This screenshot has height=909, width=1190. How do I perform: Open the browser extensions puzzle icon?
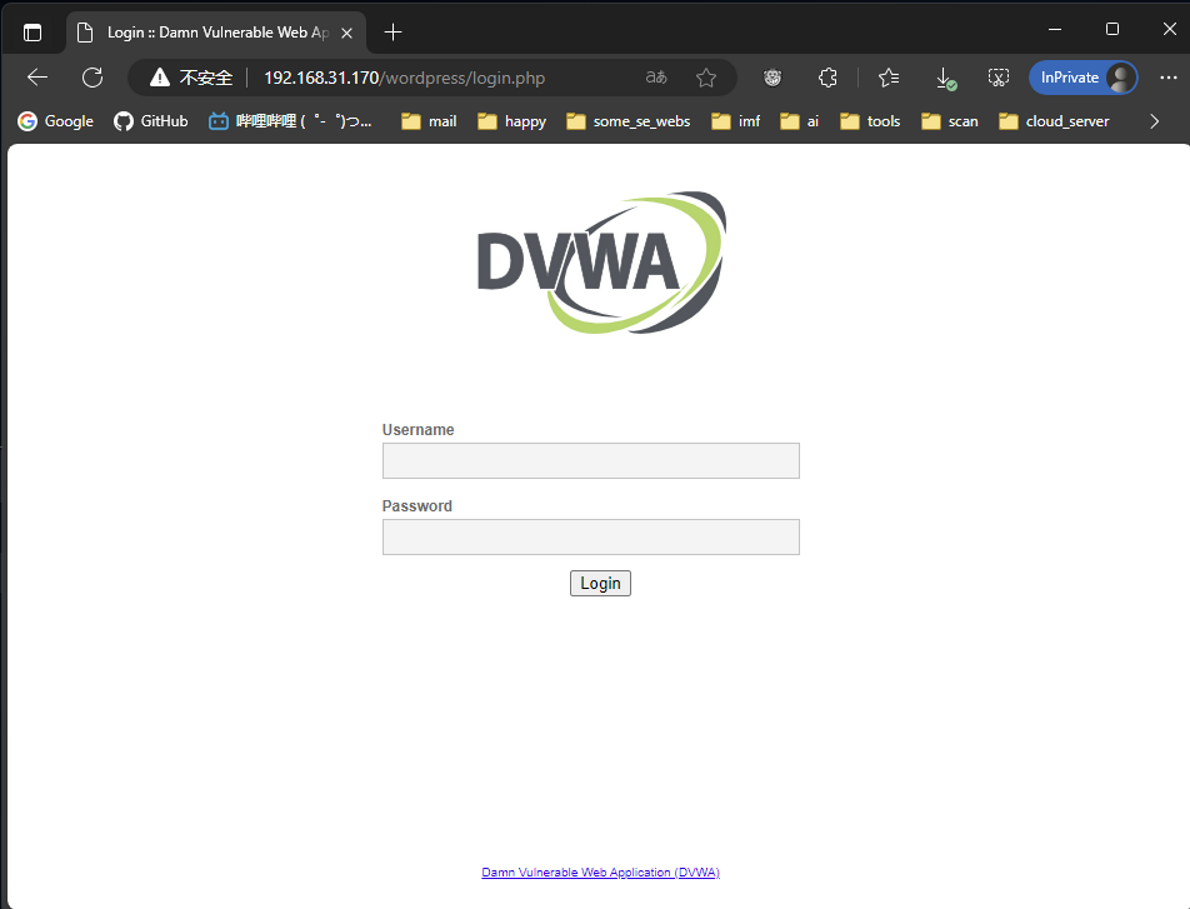click(827, 78)
